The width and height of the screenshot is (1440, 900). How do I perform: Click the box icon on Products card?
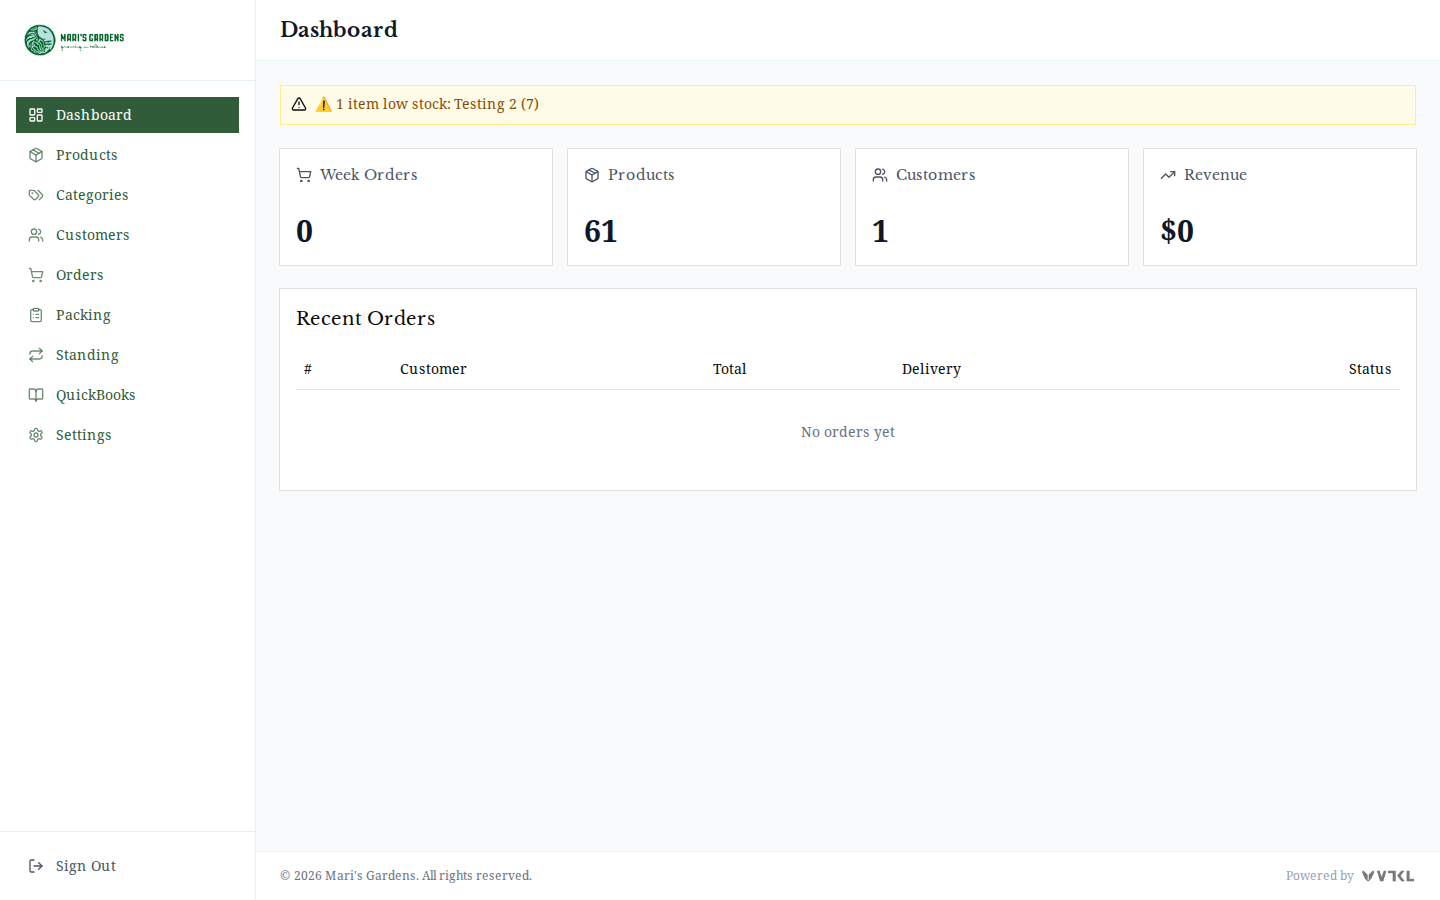592,175
